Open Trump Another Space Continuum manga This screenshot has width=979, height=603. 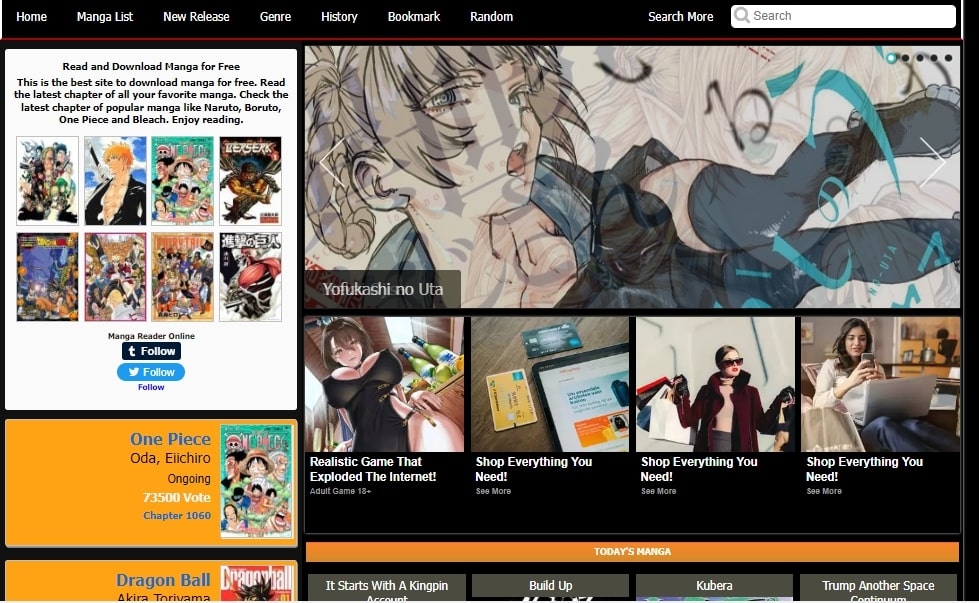[878, 591]
